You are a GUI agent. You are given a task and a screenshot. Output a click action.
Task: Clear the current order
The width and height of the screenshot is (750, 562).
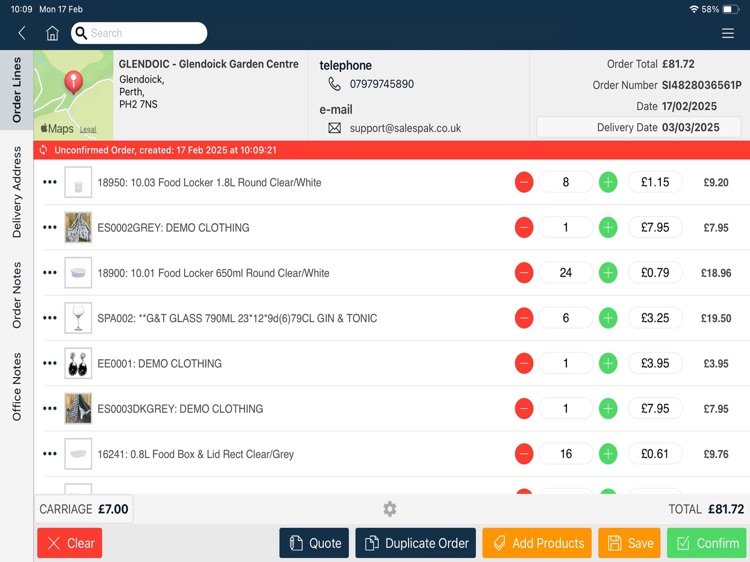coord(70,543)
